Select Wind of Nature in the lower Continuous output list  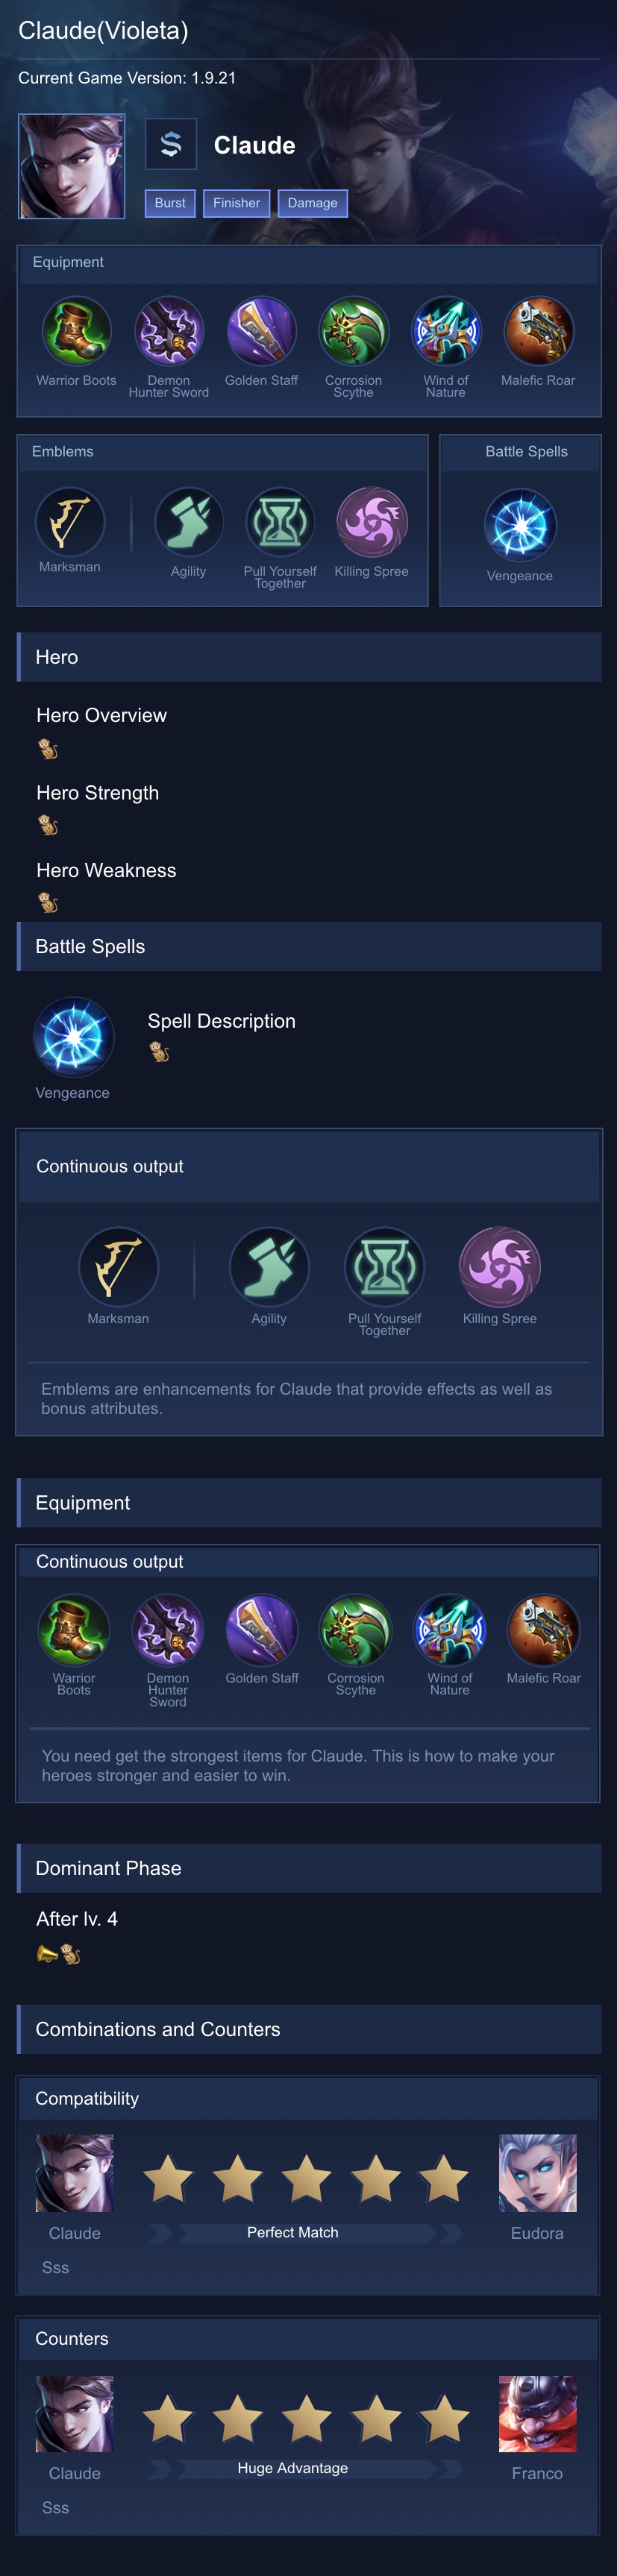(x=450, y=1629)
